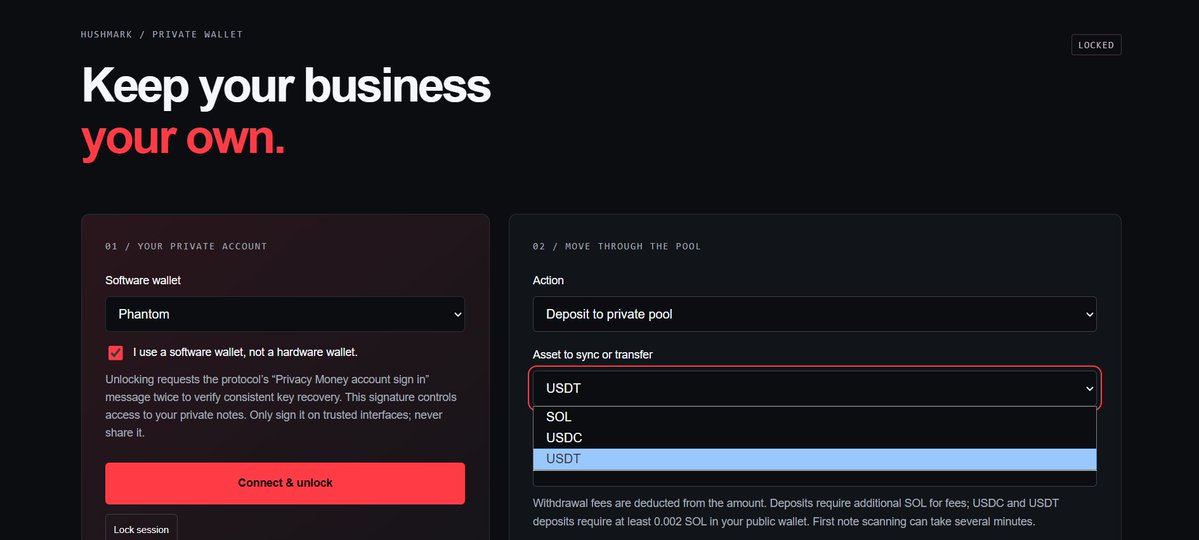Click the Connect & unlock button
This screenshot has height=540, width=1199.
tap(284, 483)
